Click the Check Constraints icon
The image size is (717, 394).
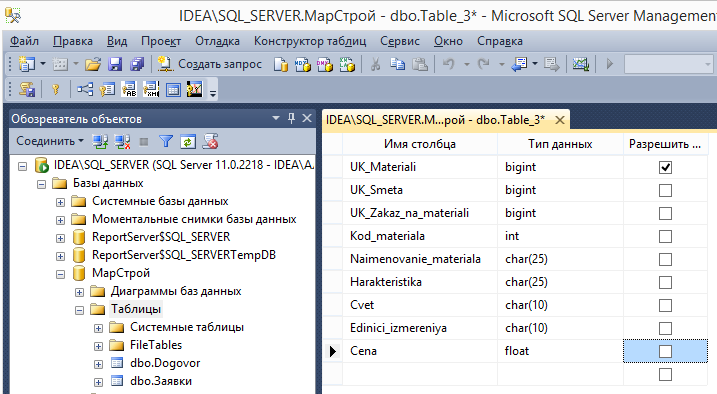(173, 90)
